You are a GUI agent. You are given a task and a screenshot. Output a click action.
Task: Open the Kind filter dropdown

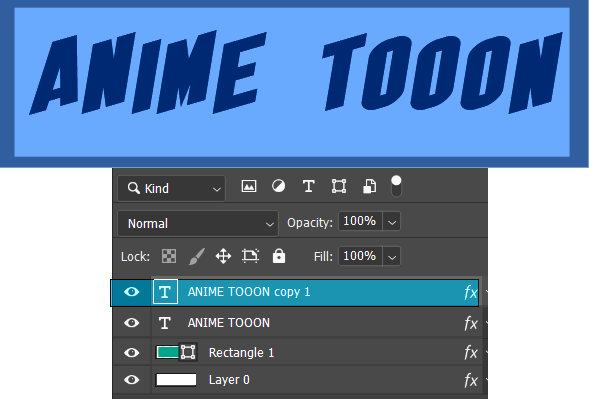(x=172, y=188)
